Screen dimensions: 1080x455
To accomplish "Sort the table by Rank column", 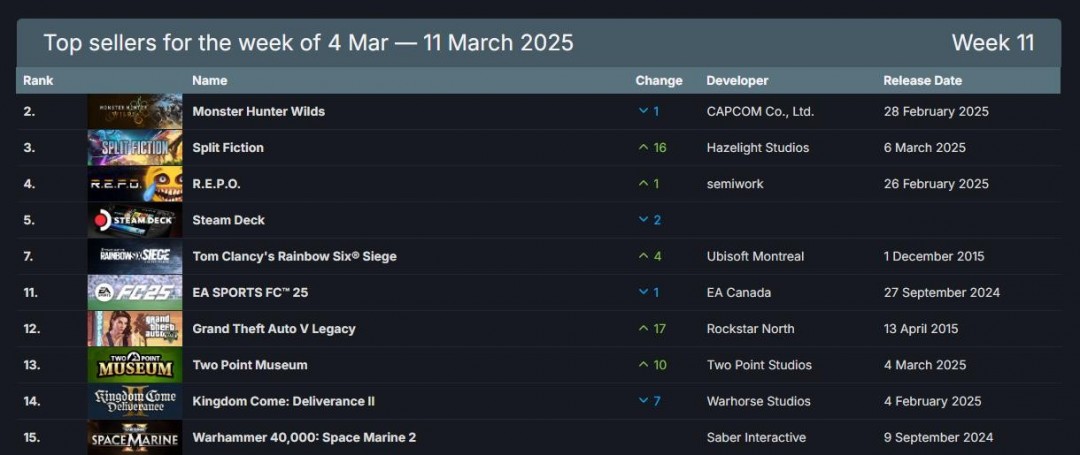I will point(38,80).
